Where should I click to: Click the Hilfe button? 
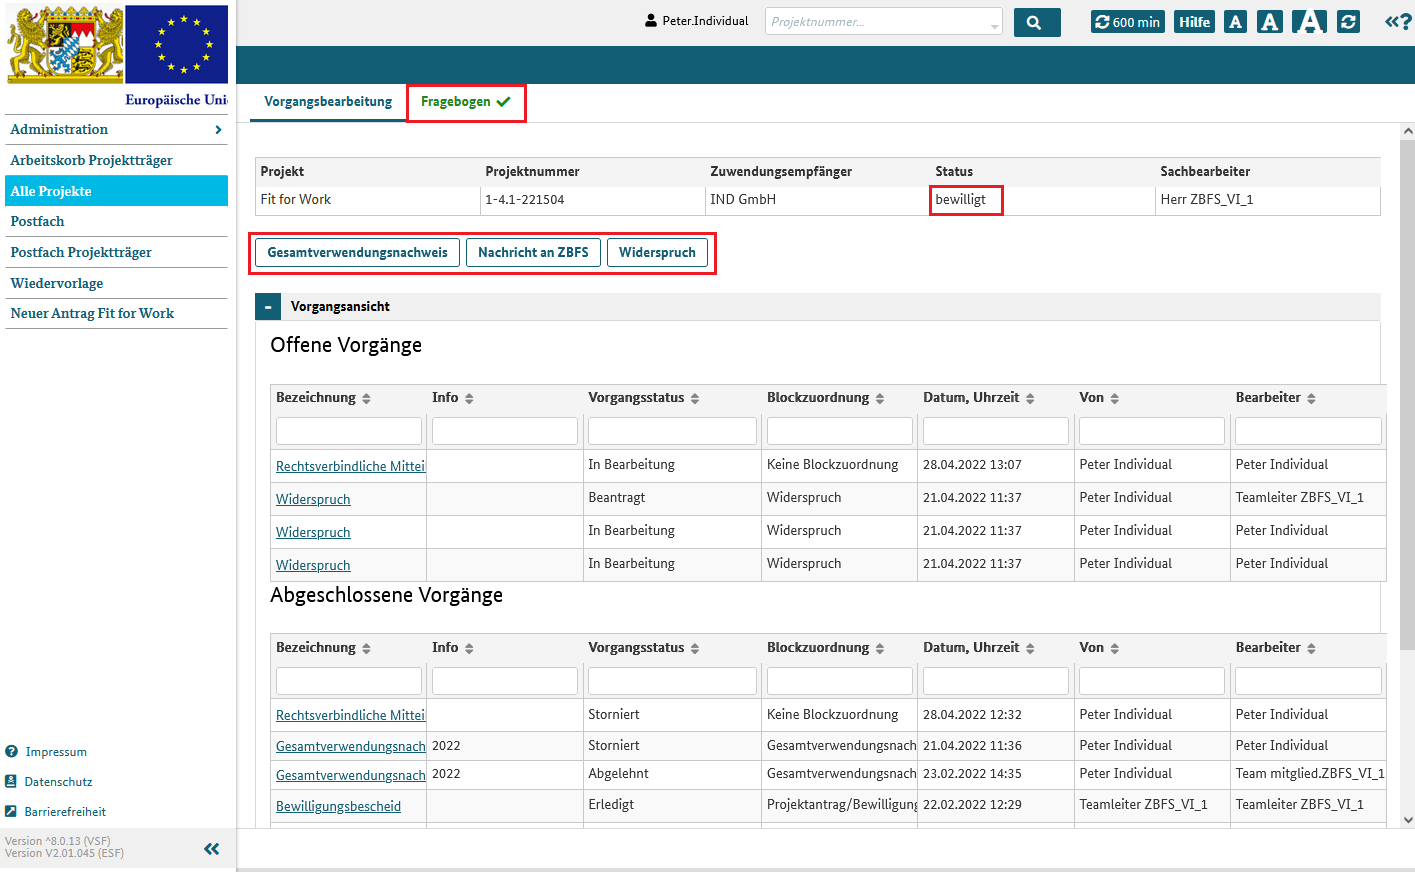tap(1194, 22)
